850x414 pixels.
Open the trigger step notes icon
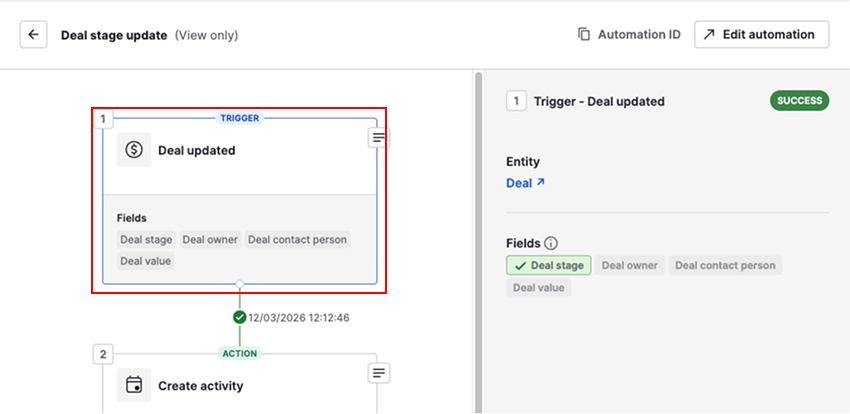[x=378, y=138]
